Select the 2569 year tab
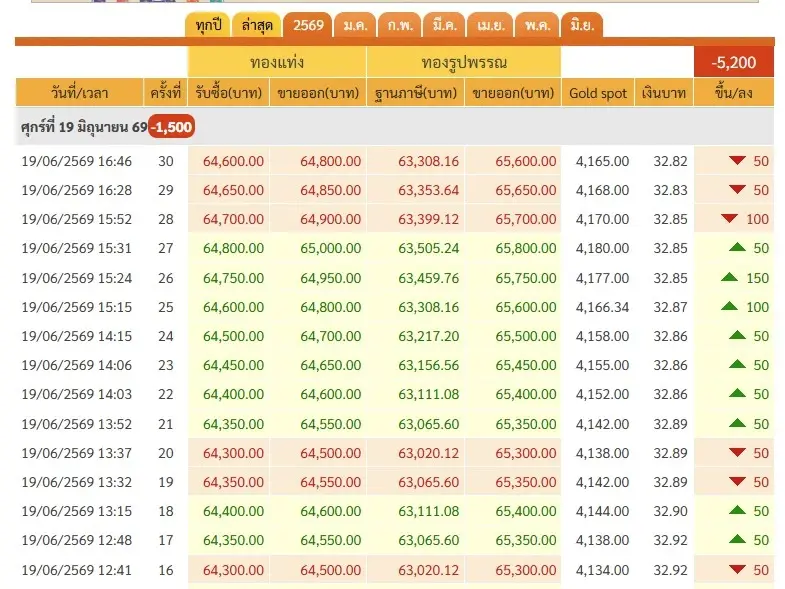 pyautogui.click(x=308, y=25)
